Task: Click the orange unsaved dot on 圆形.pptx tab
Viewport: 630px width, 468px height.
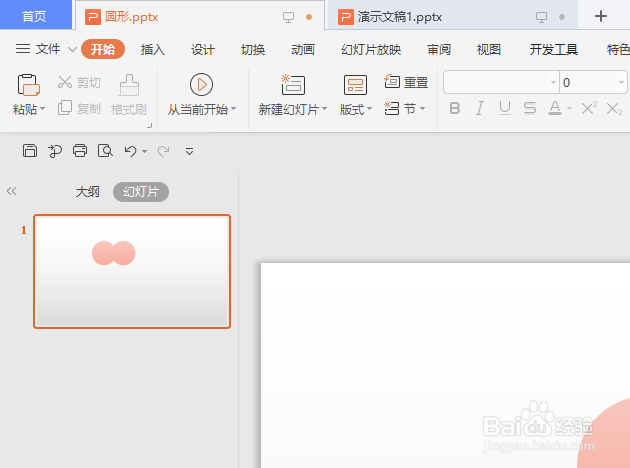Action: point(309,17)
